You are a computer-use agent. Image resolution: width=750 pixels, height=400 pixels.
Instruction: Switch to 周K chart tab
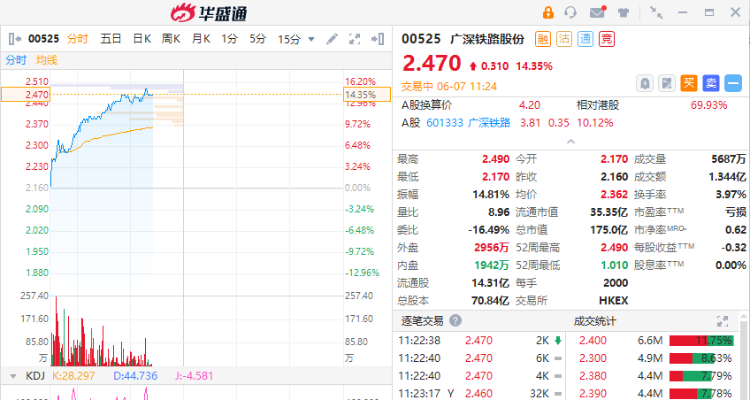[171, 39]
